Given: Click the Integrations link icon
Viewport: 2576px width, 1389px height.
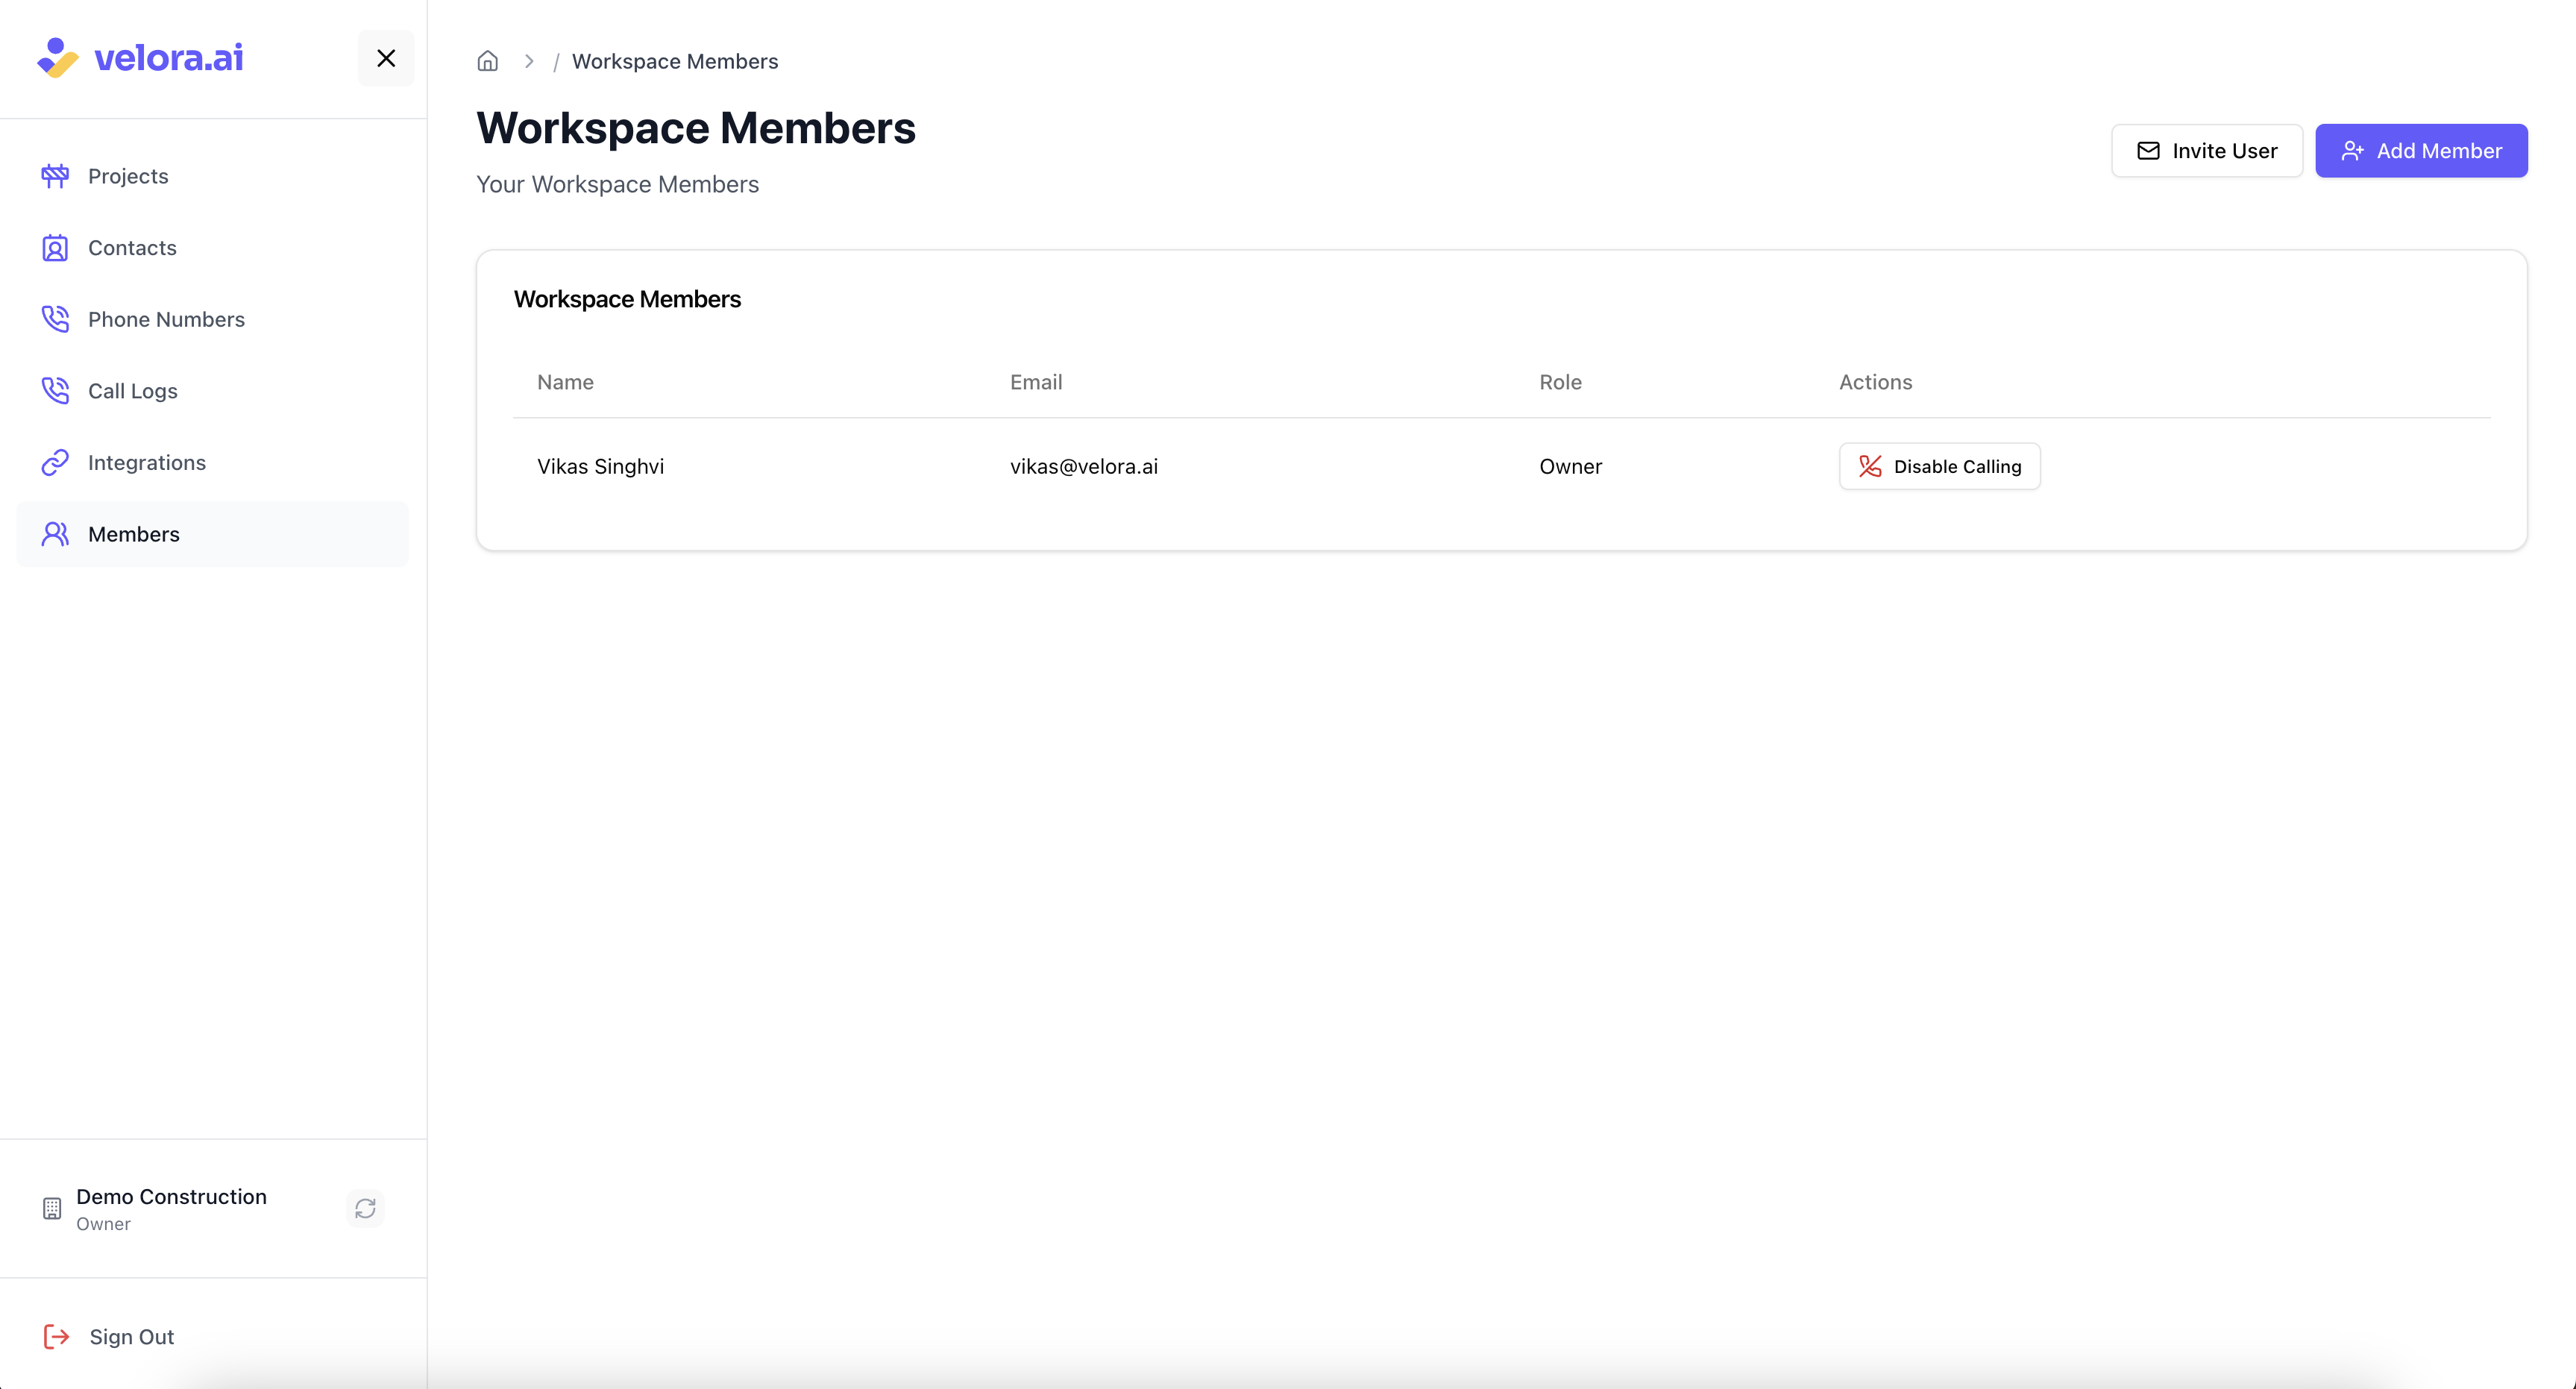Looking at the screenshot, I should point(55,463).
